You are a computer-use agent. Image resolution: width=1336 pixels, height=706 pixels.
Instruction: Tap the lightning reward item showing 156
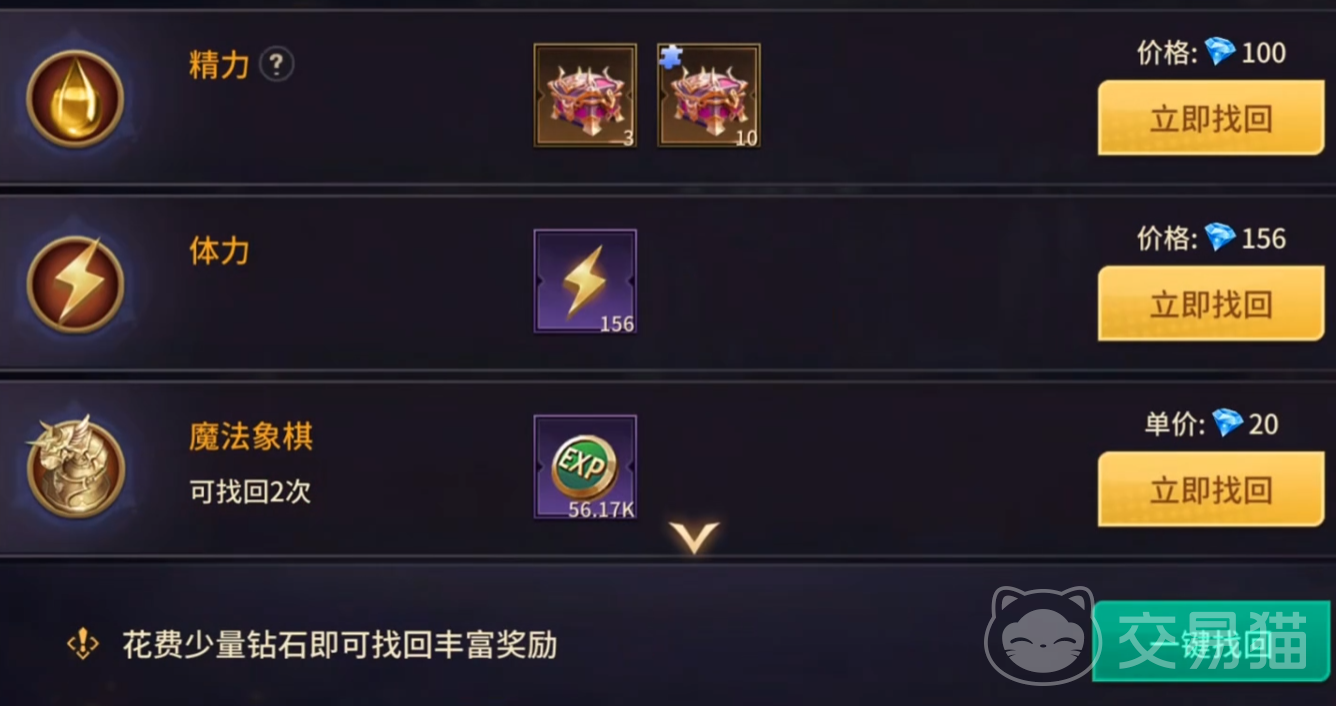pos(585,281)
